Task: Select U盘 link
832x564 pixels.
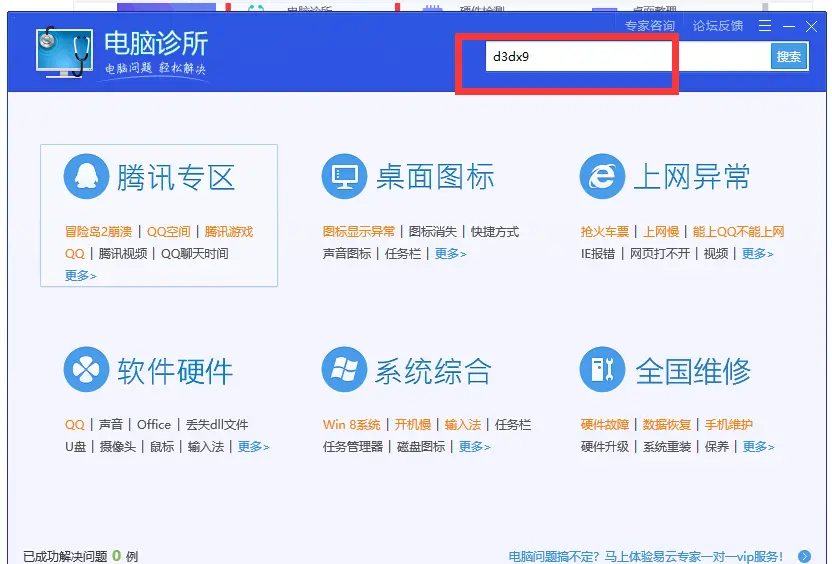Action: click(x=75, y=447)
